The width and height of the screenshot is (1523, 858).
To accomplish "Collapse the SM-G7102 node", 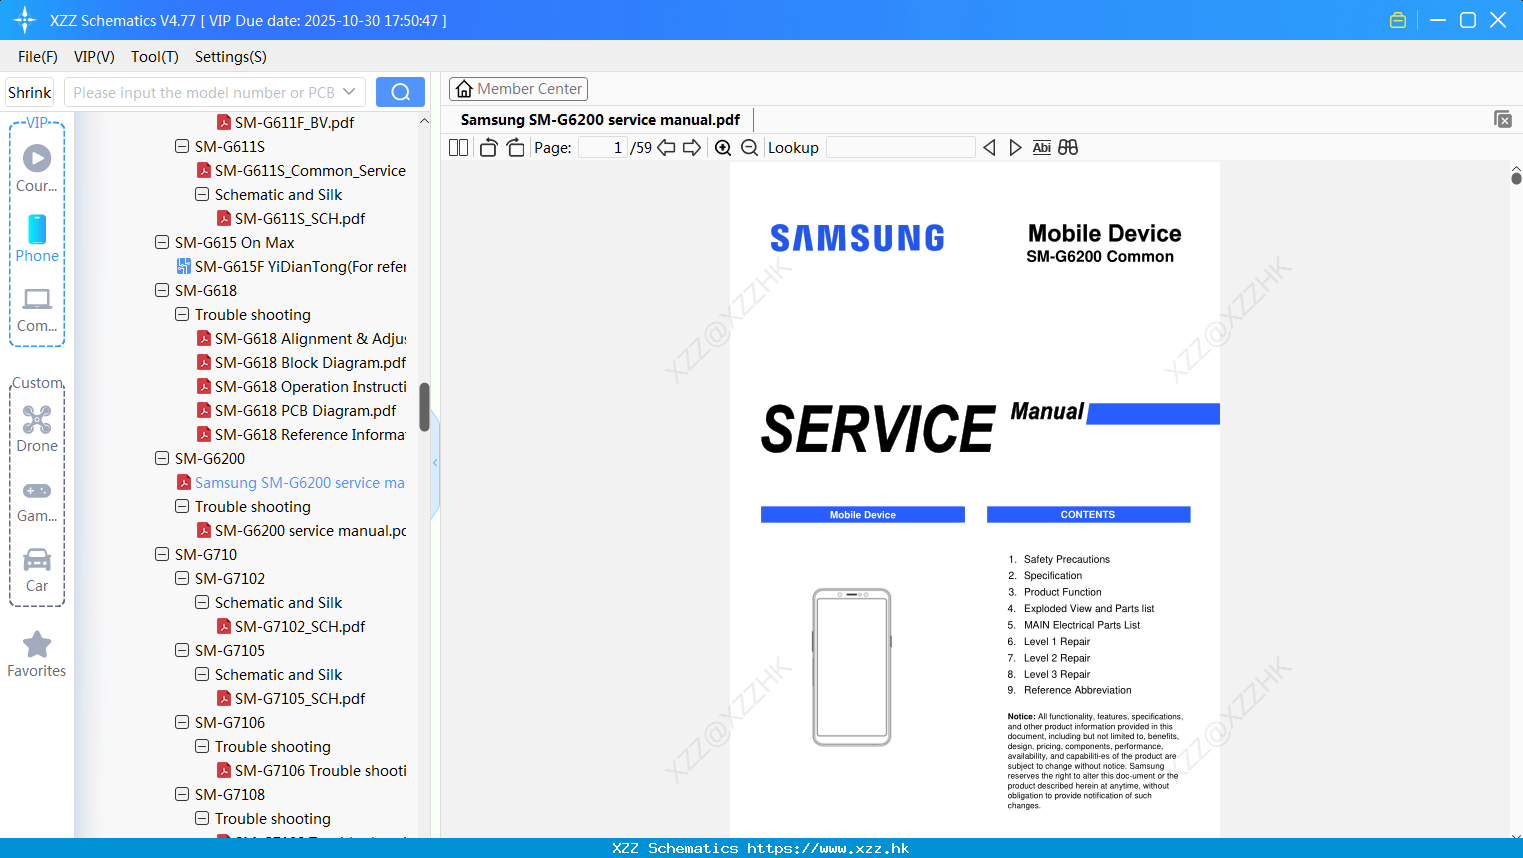I will pos(182,578).
